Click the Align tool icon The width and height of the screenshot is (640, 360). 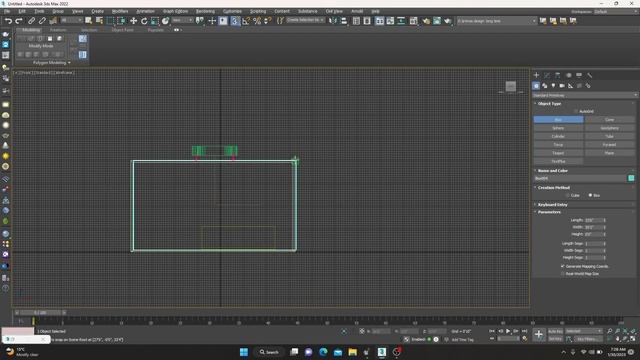344,21
